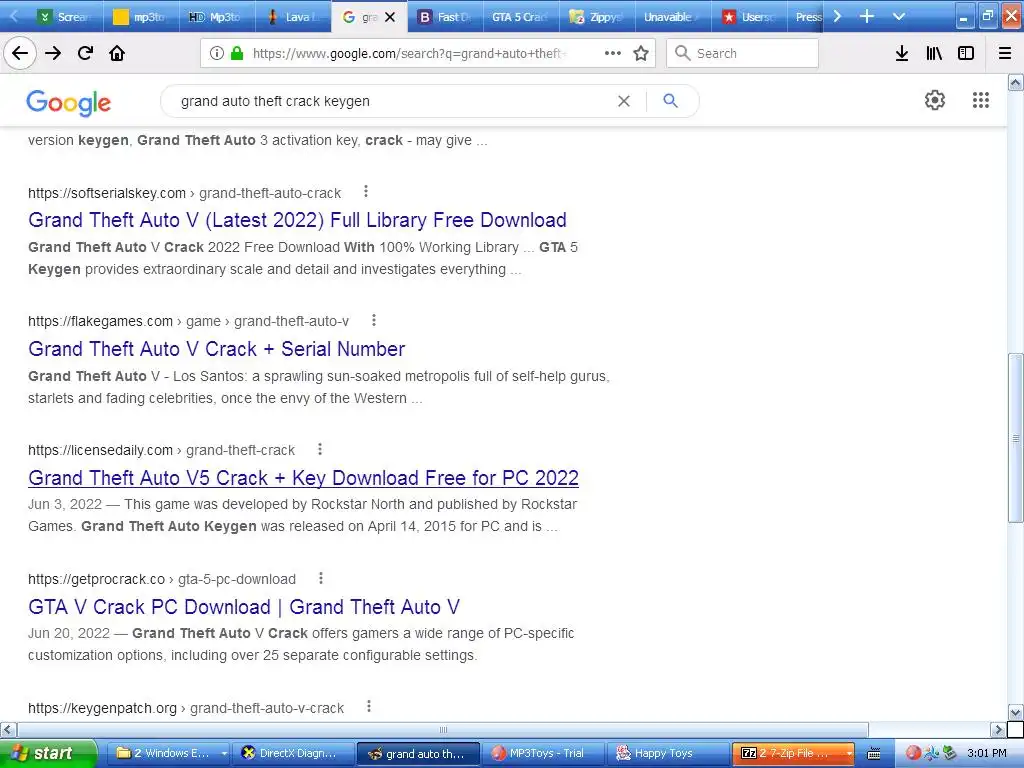Open options menu for getprocrack.co result
This screenshot has width=1024, height=768.
pyautogui.click(x=321, y=578)
